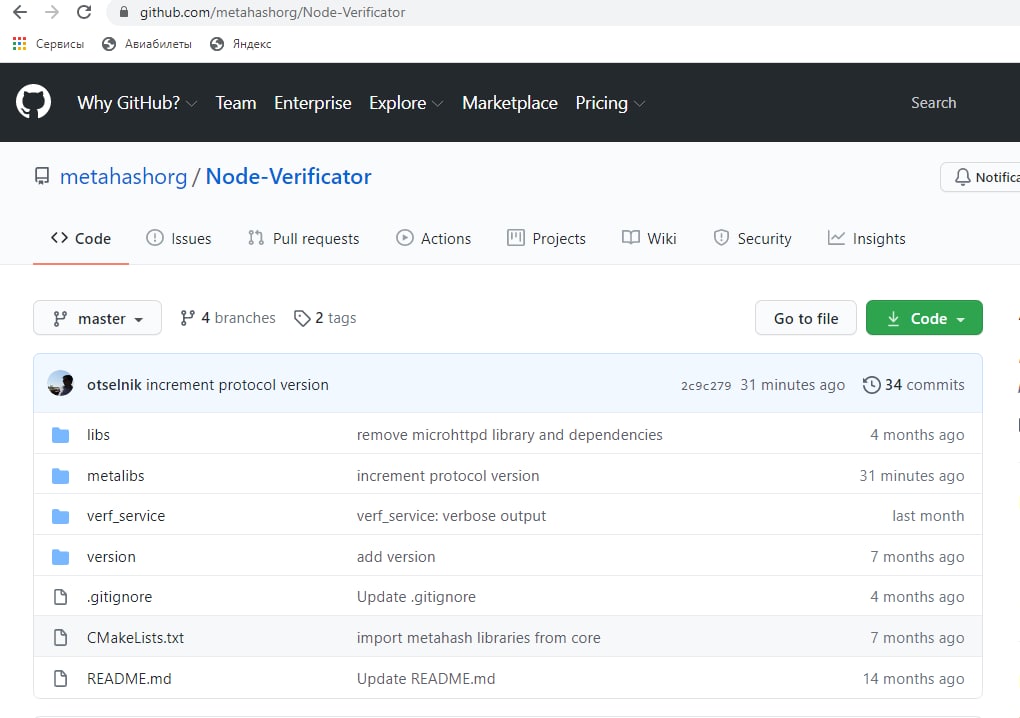This screenshot has width=1020, height=718.
Task: Click the Projects tab board icon
Action: (516, 238)
